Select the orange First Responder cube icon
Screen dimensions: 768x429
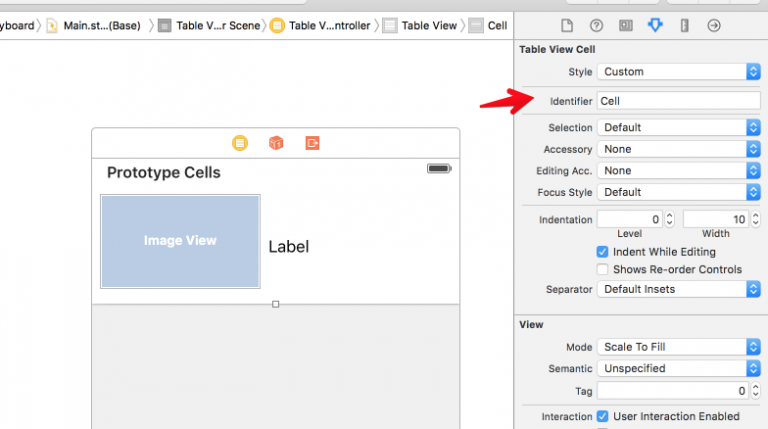[276, 143]
